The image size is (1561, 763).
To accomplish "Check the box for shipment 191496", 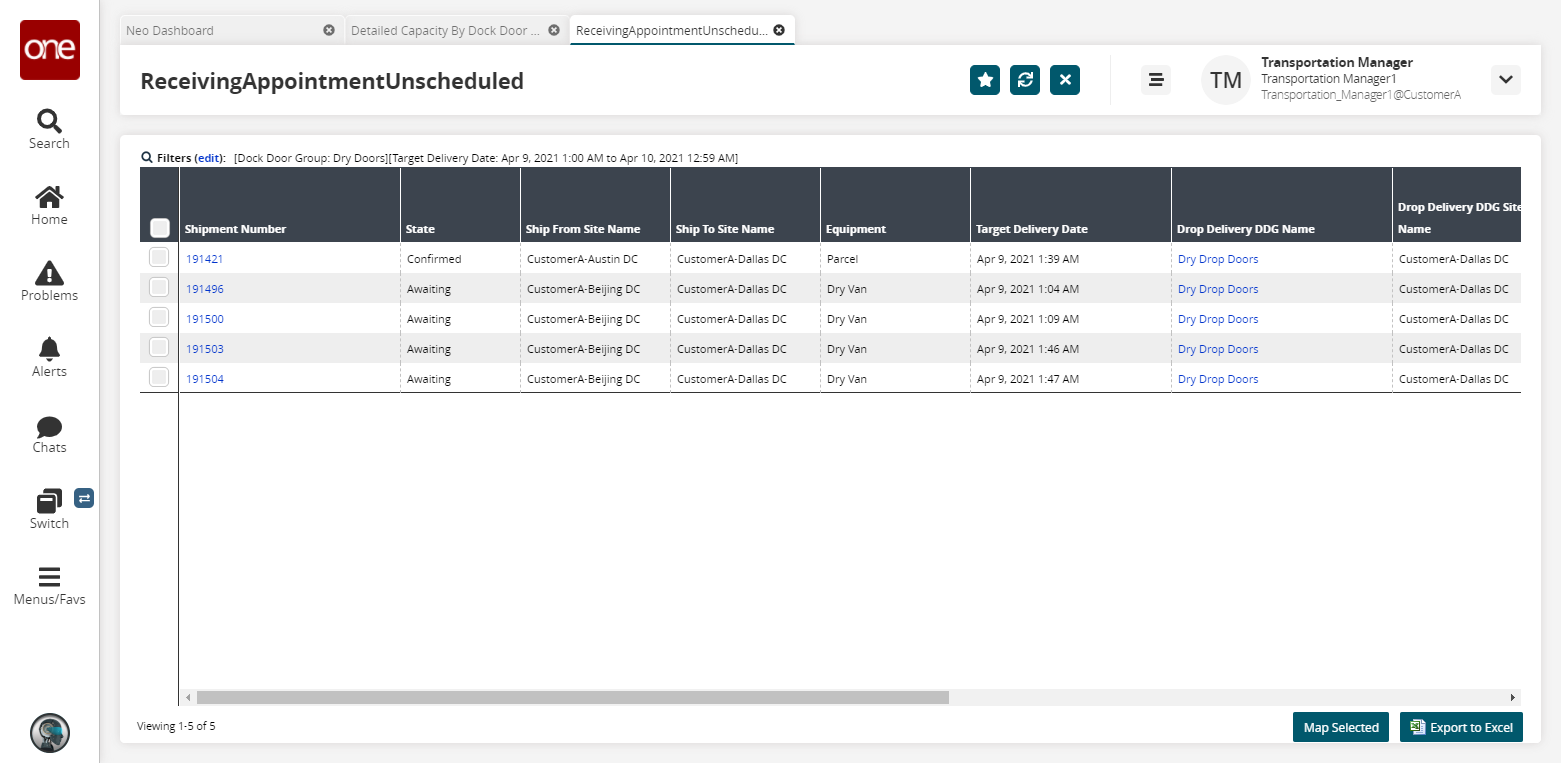I will [159, 287].
